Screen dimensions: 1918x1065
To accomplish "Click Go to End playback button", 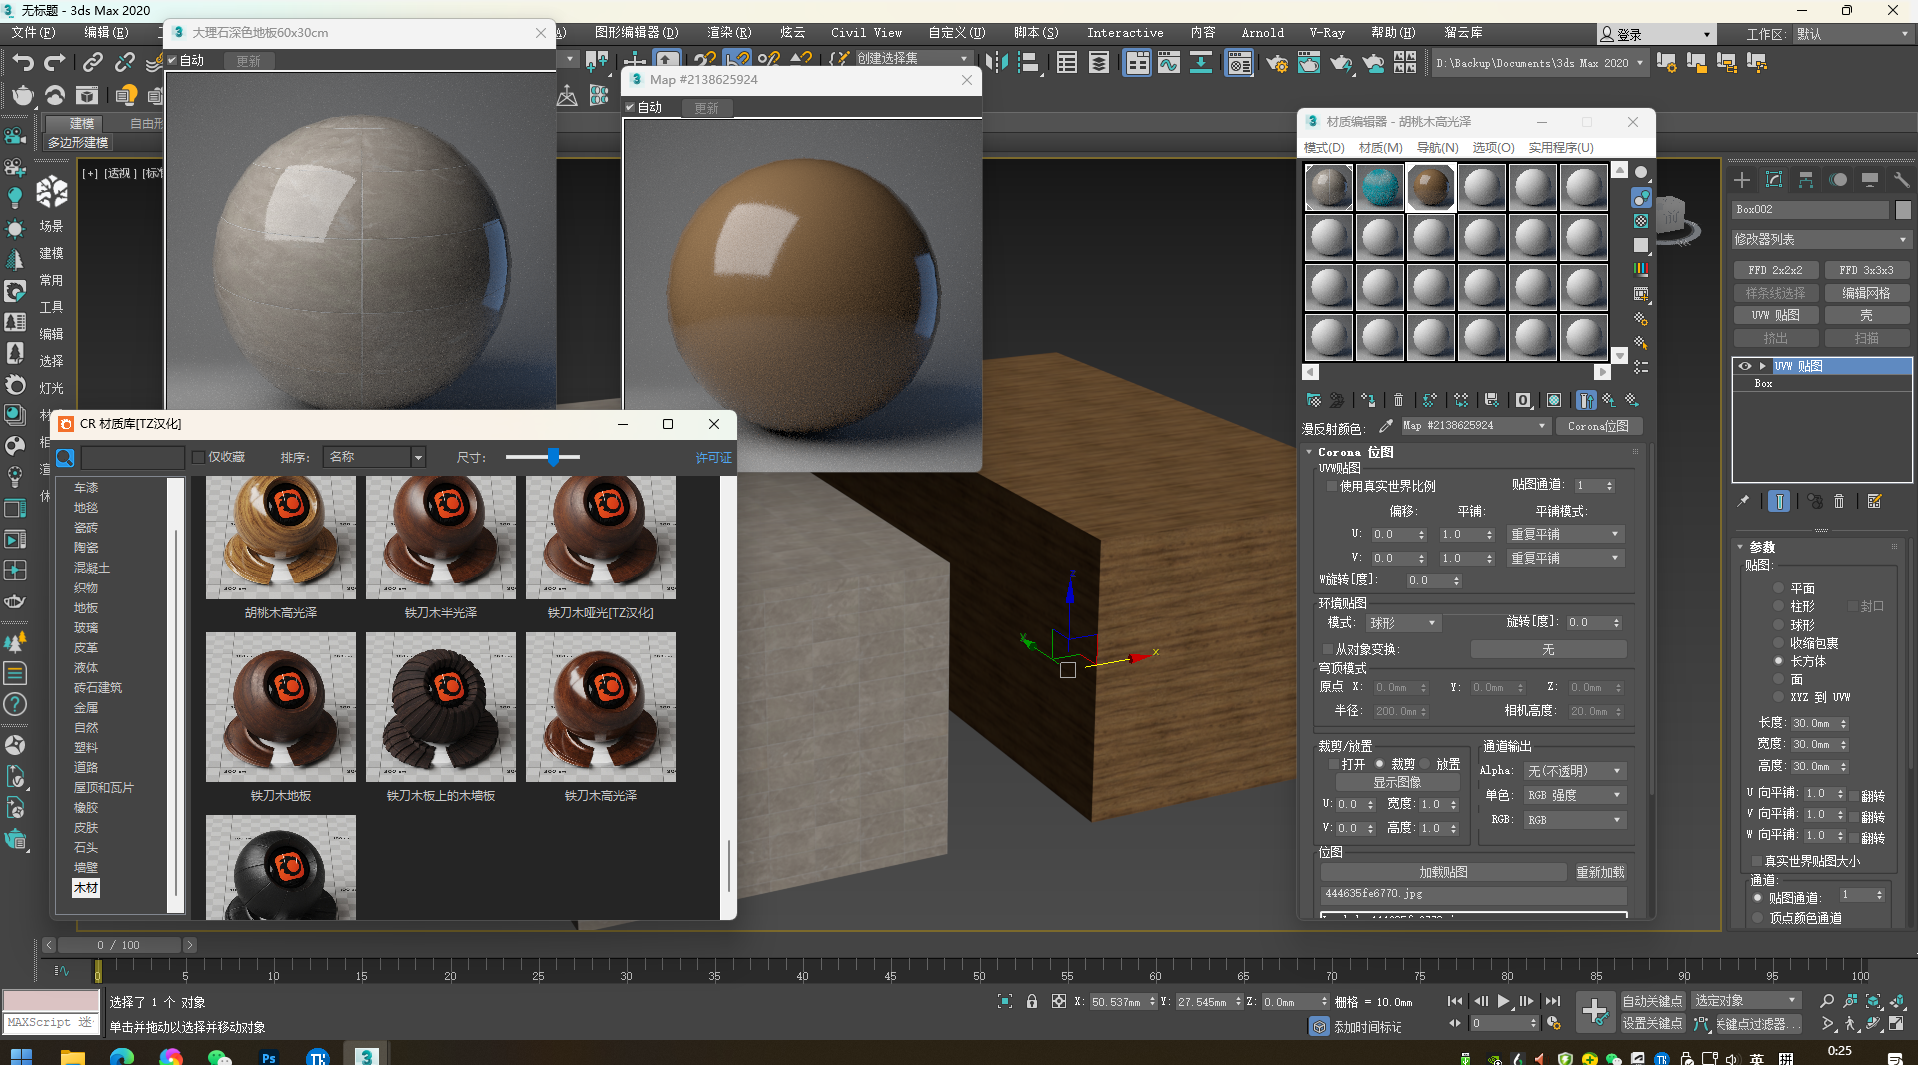I will coord(1552,1001).
